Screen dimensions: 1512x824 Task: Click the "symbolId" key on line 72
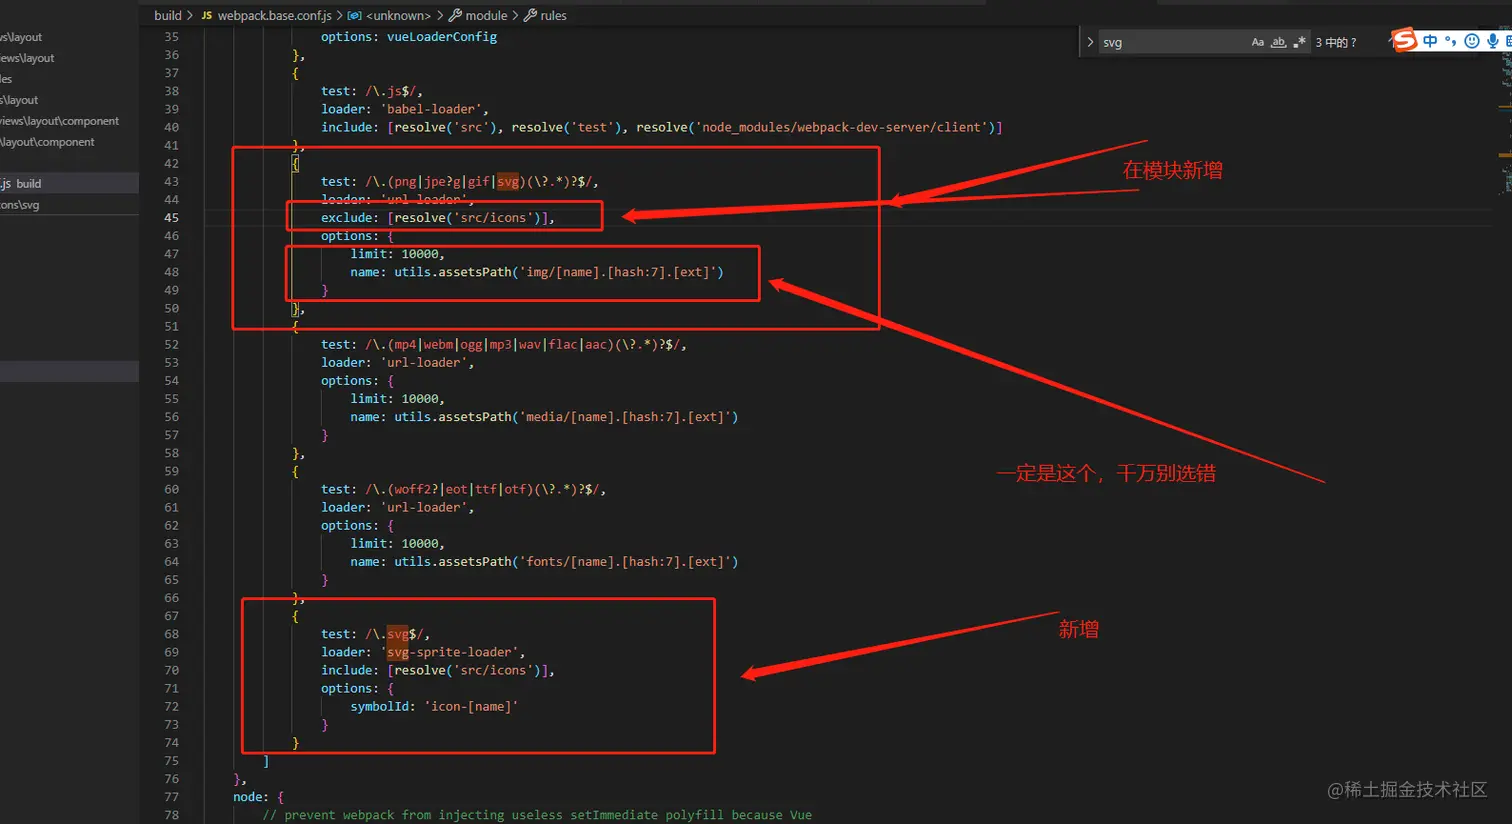380,706
